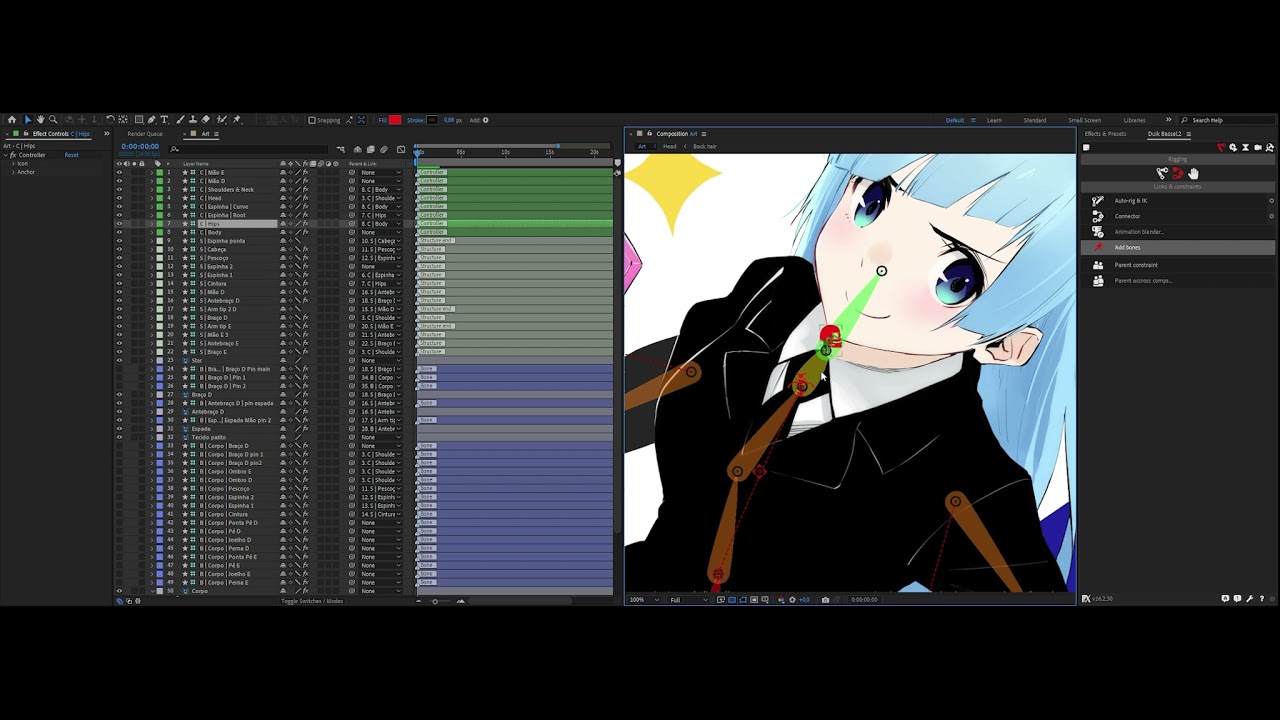Enable the Snapping checkbox
This screenshot has width=1280, height=720.
(x=312, y=120)
